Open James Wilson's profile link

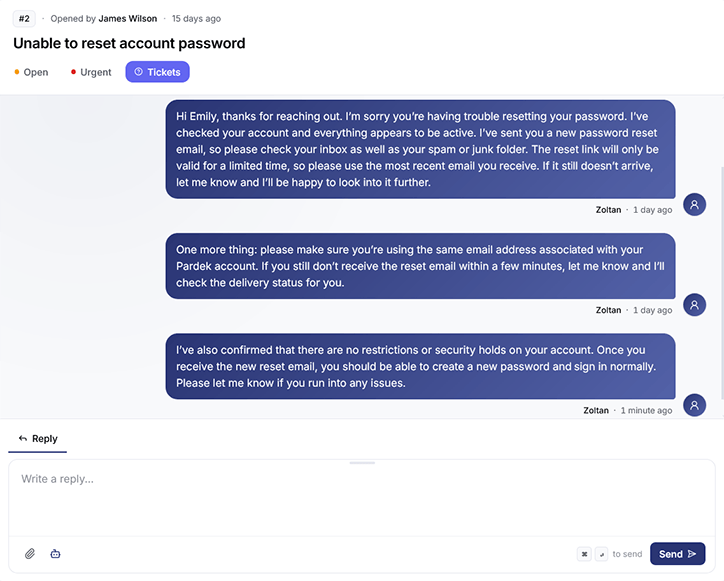(127, 19)
